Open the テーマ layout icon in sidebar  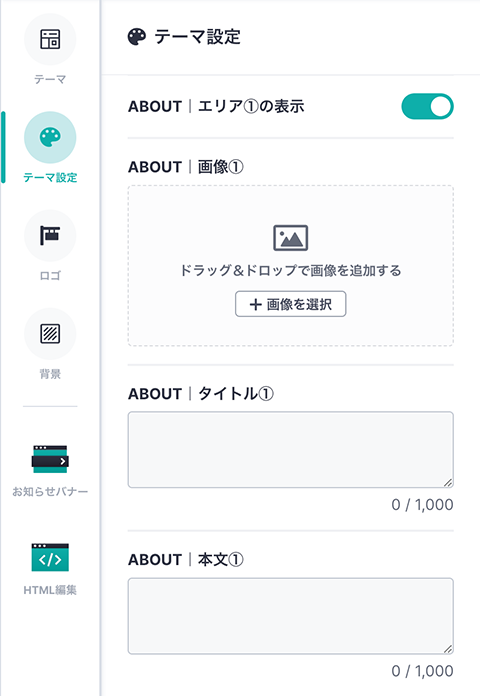pos(50,39)
